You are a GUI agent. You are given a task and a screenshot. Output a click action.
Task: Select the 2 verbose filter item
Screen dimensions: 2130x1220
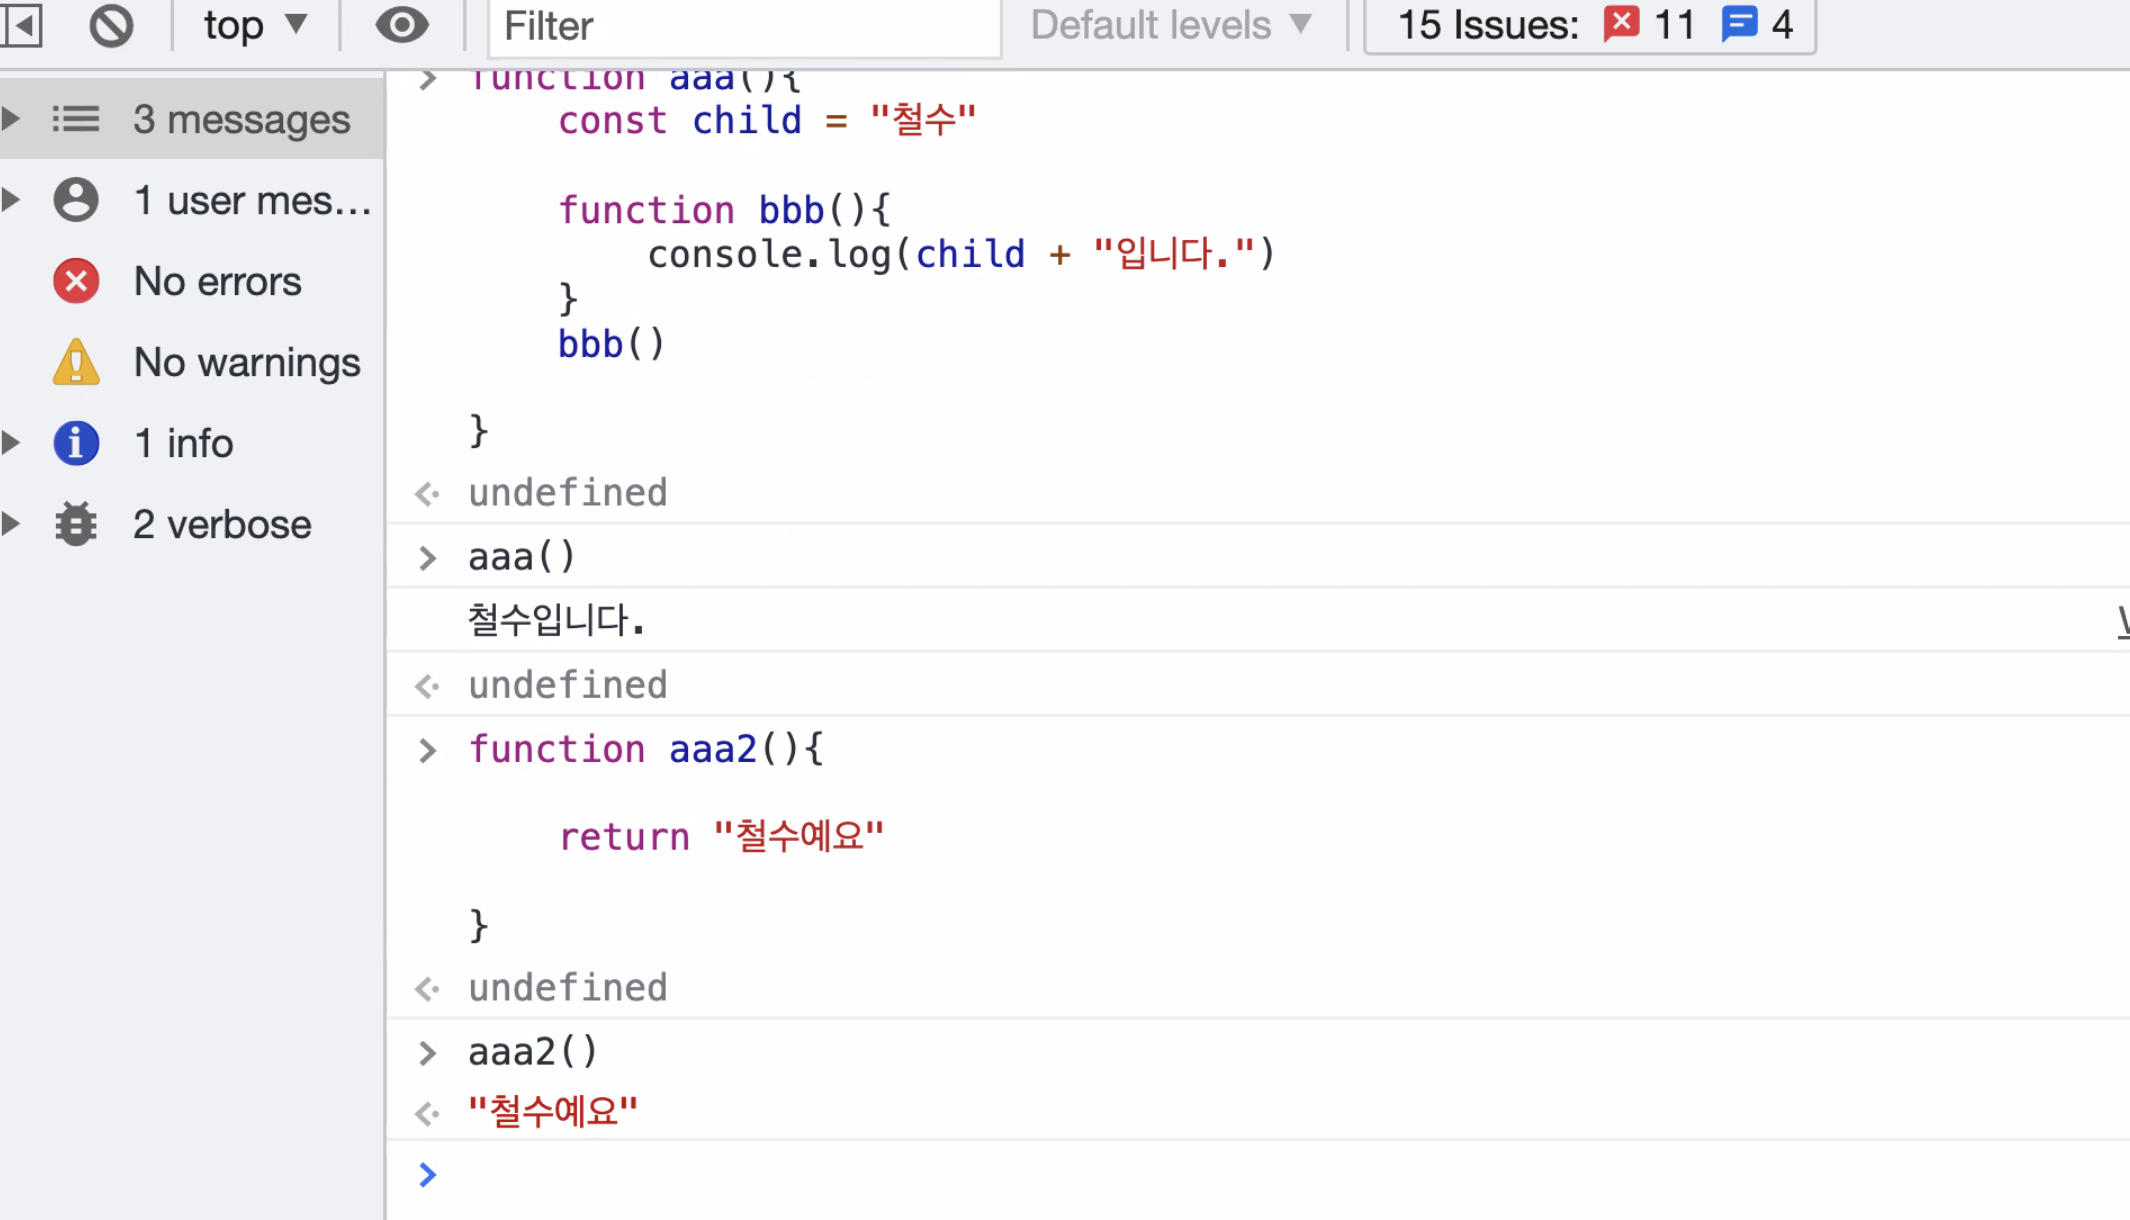[222, 525]
